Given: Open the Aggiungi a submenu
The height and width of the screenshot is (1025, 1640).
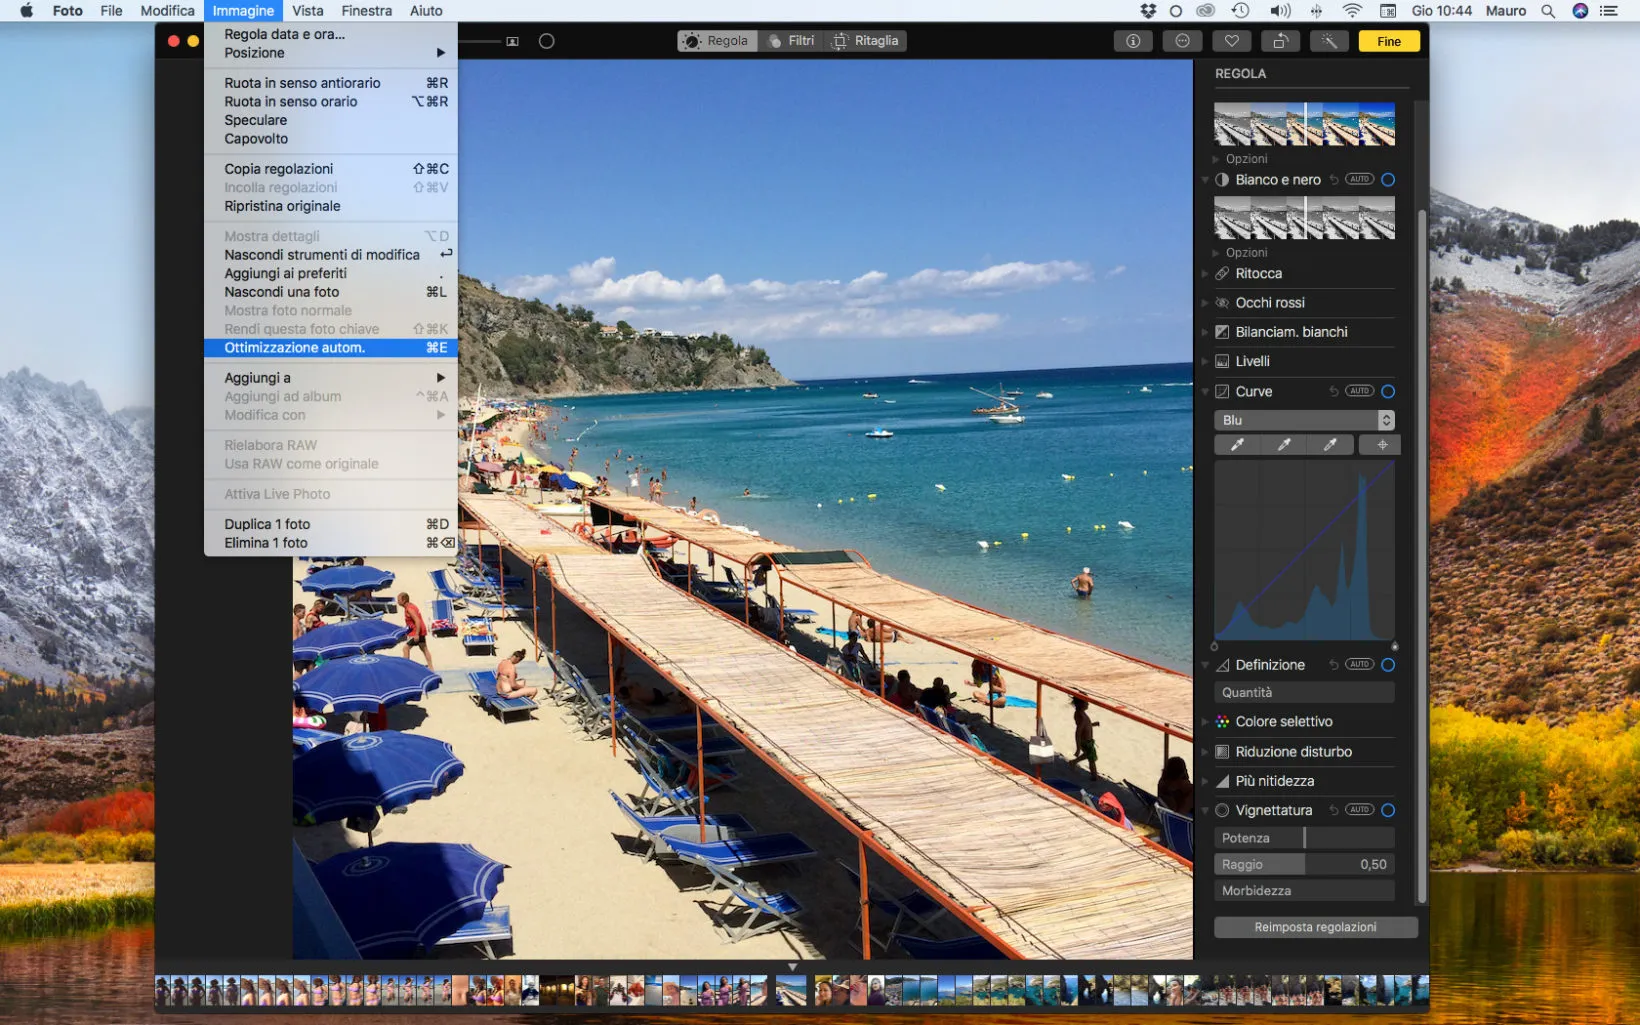Looking at the screenshot, I should (x=331, y=378).
